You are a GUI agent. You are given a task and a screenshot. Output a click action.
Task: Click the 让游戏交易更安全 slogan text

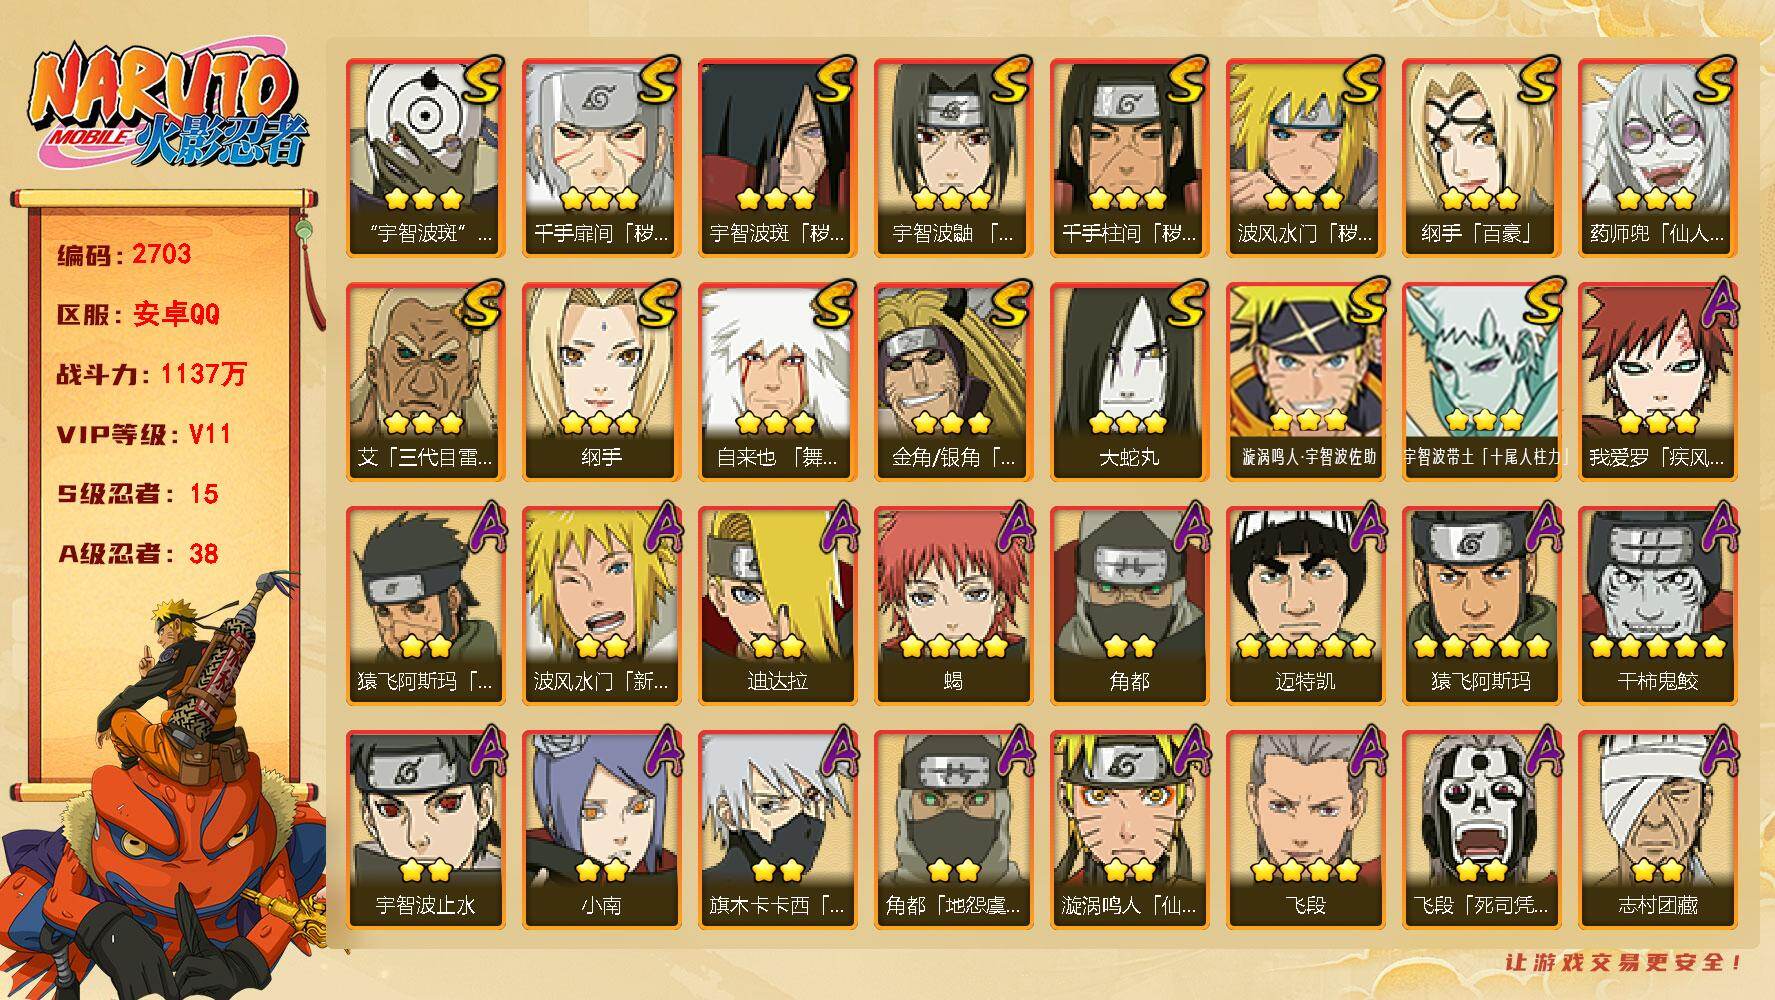pos(1624,962)
